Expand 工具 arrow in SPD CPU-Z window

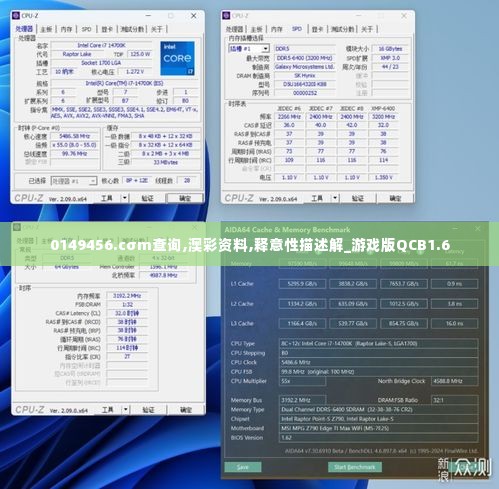pyautogui.click(x=335, y=198)
